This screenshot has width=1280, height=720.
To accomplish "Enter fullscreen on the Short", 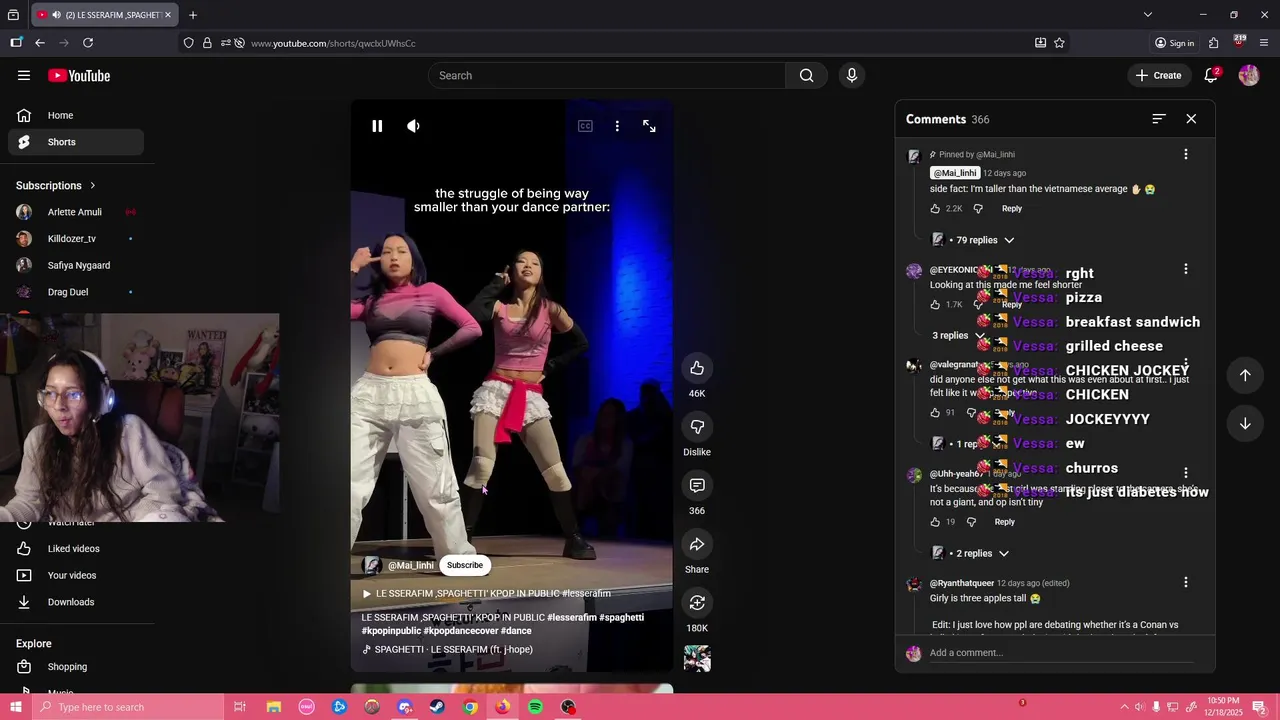I will point(649,126).
